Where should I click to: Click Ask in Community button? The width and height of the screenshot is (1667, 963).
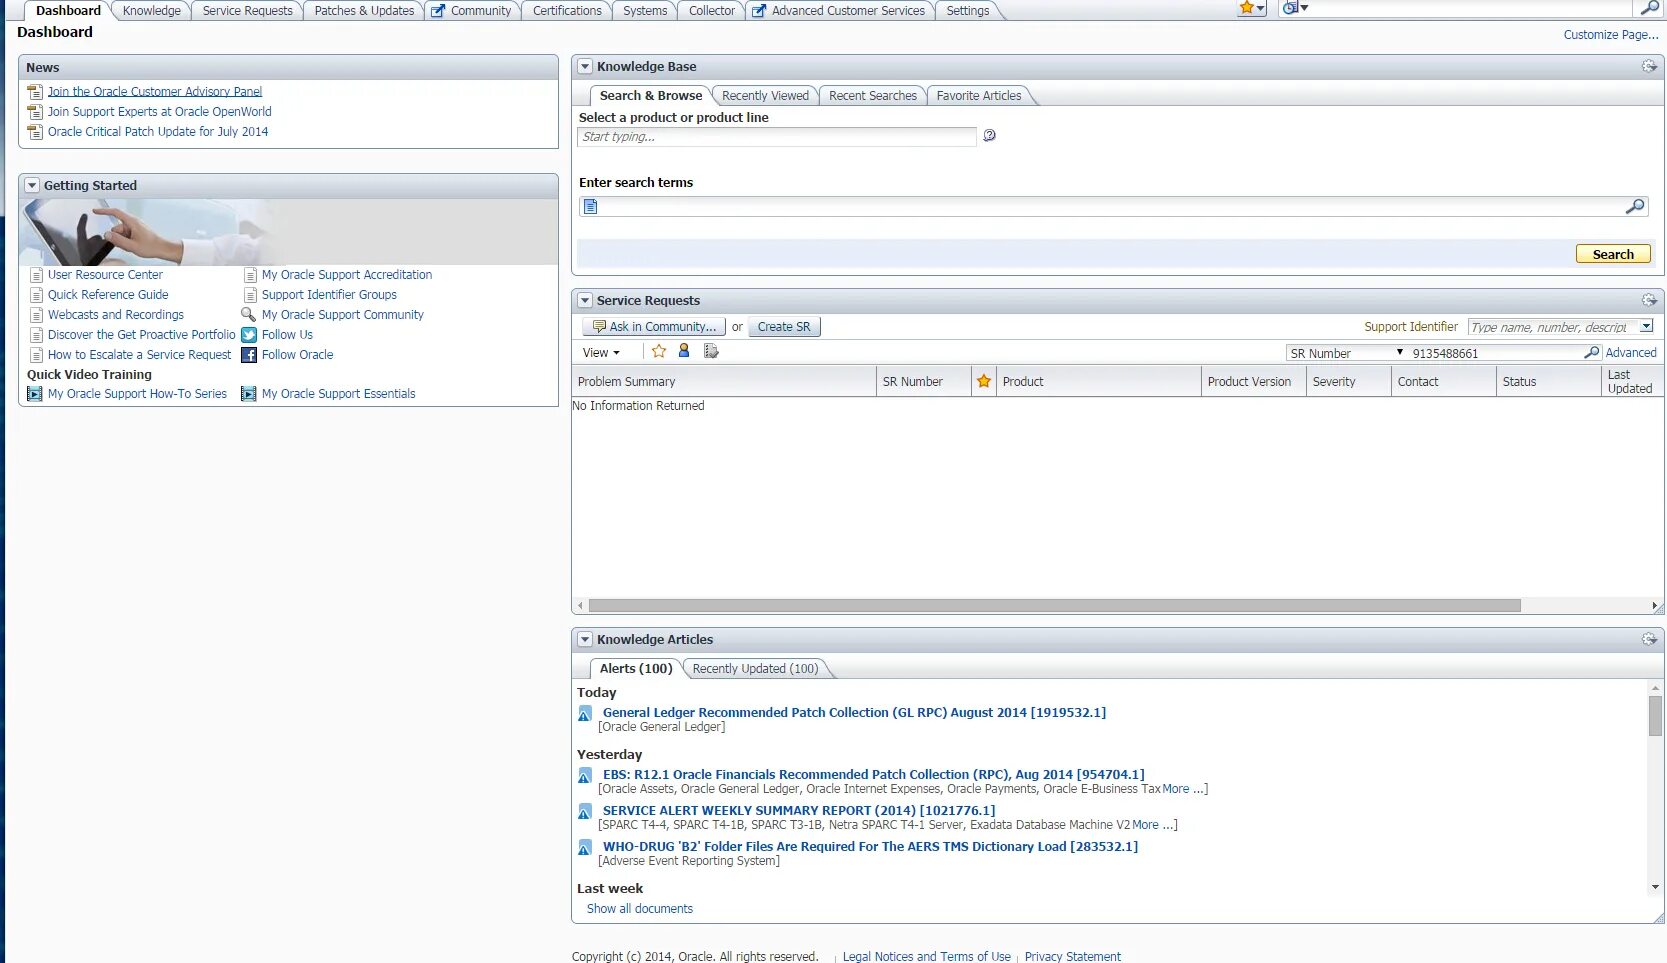coord(654,327)
